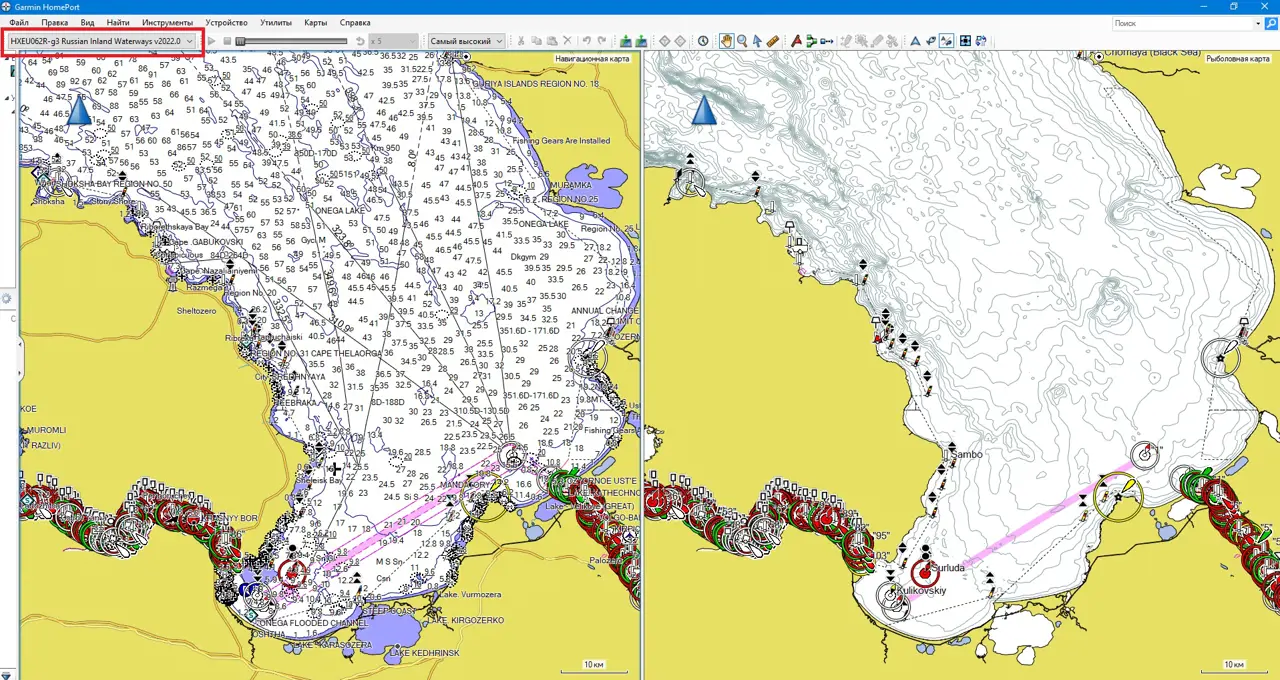1280x680 pixels.
Task: Click the 'Рыболовная карта' map label
Action: 1237,59
